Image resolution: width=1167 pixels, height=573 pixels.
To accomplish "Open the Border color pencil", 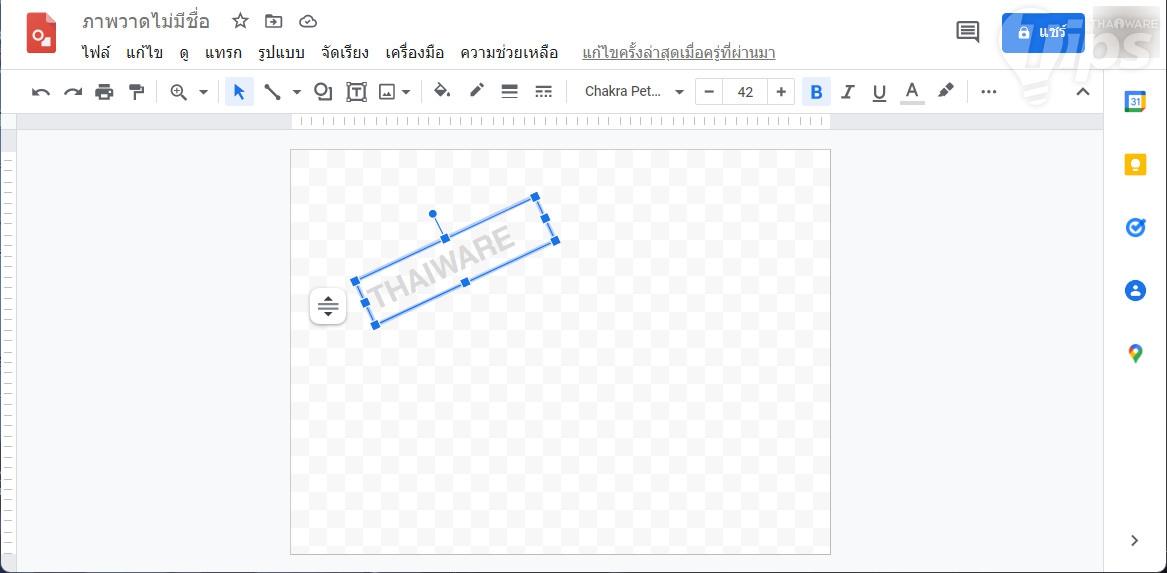I will coord(476,91).
